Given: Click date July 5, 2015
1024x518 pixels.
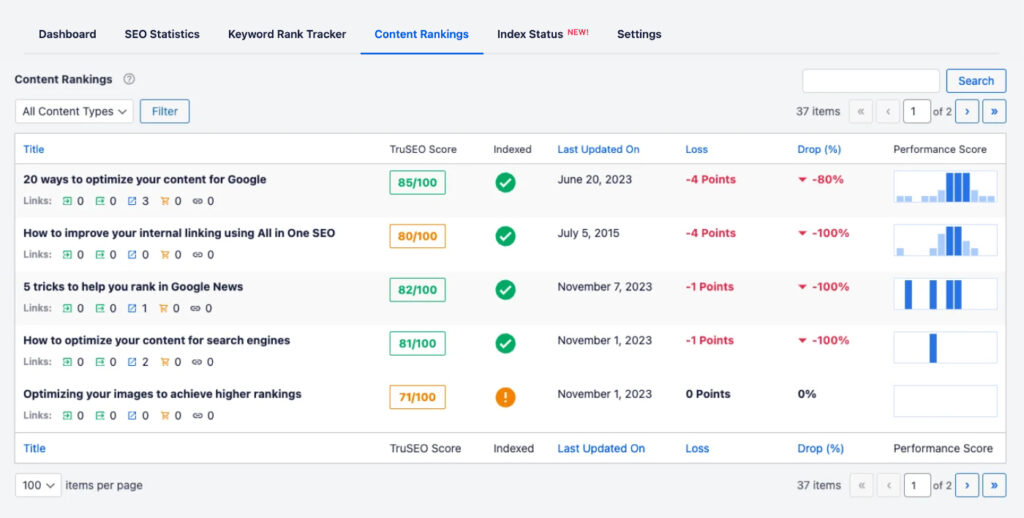Looking at the screenshot, I should 588,233.
